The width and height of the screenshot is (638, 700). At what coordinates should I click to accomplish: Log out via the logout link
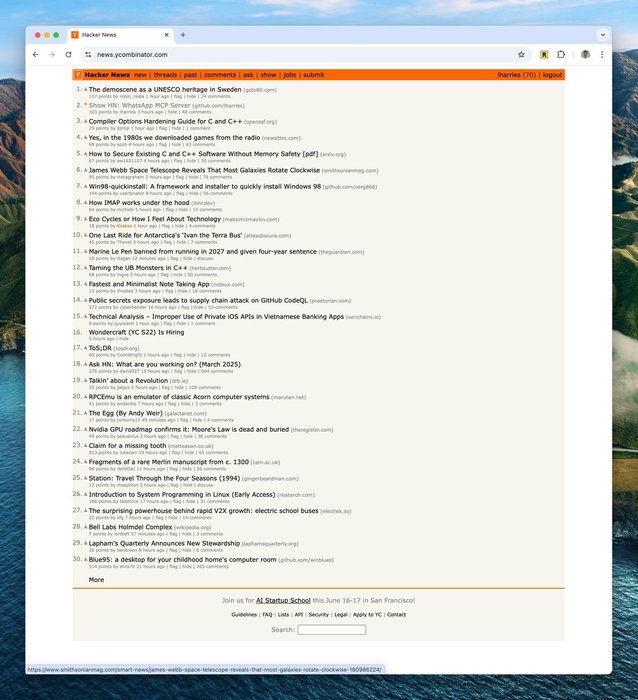552,75
